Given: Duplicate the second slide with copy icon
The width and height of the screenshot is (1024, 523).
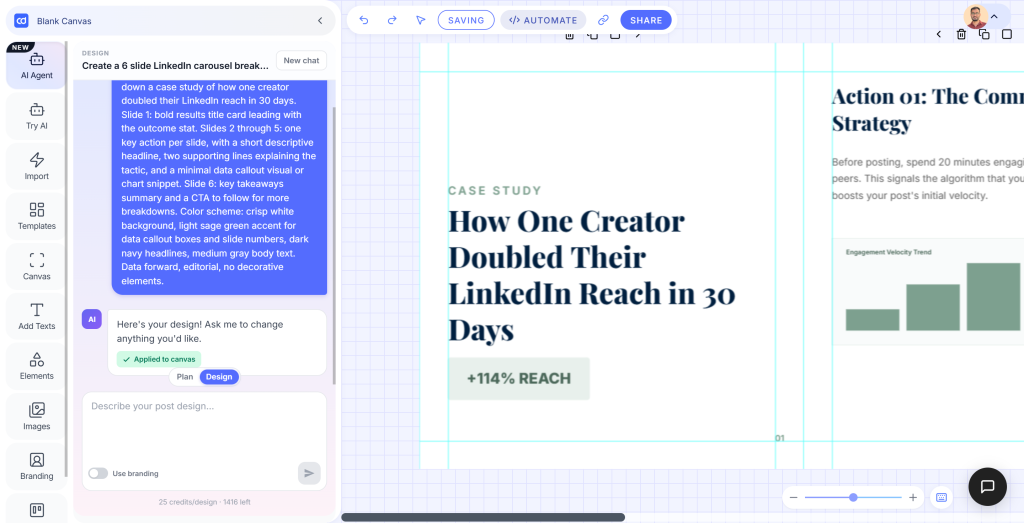Looking at the screenshot, I should (984, 34).
